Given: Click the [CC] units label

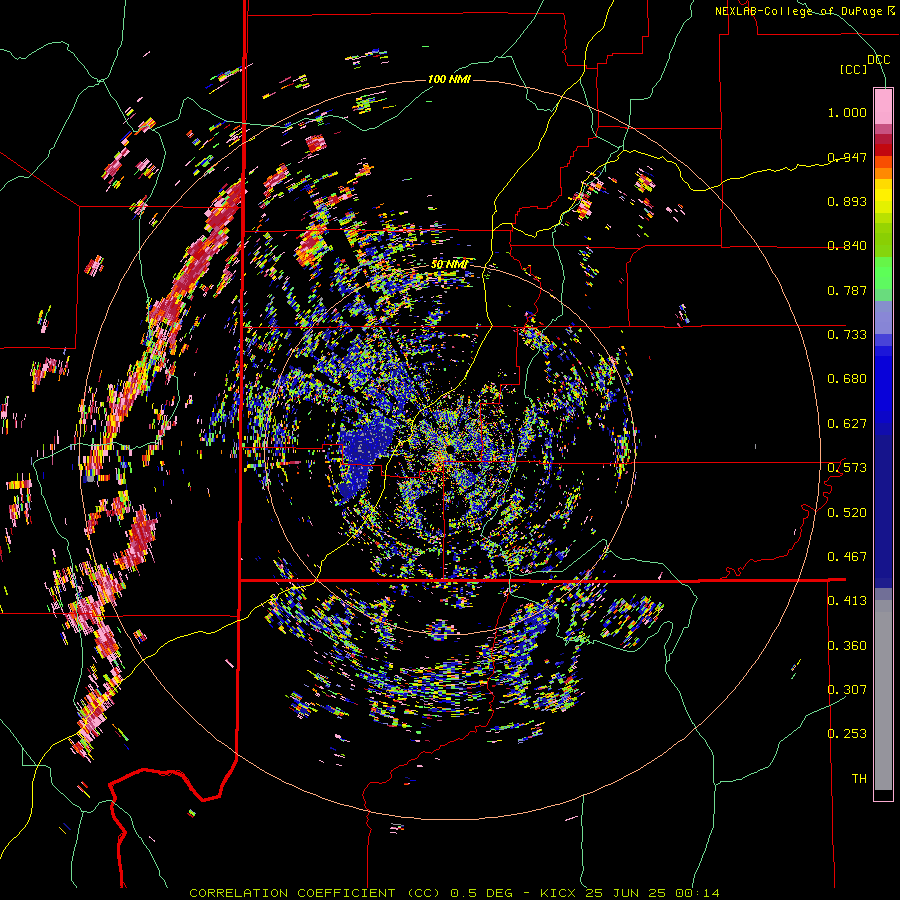Looking at the screenshot, I should click(x=854, y=69).
